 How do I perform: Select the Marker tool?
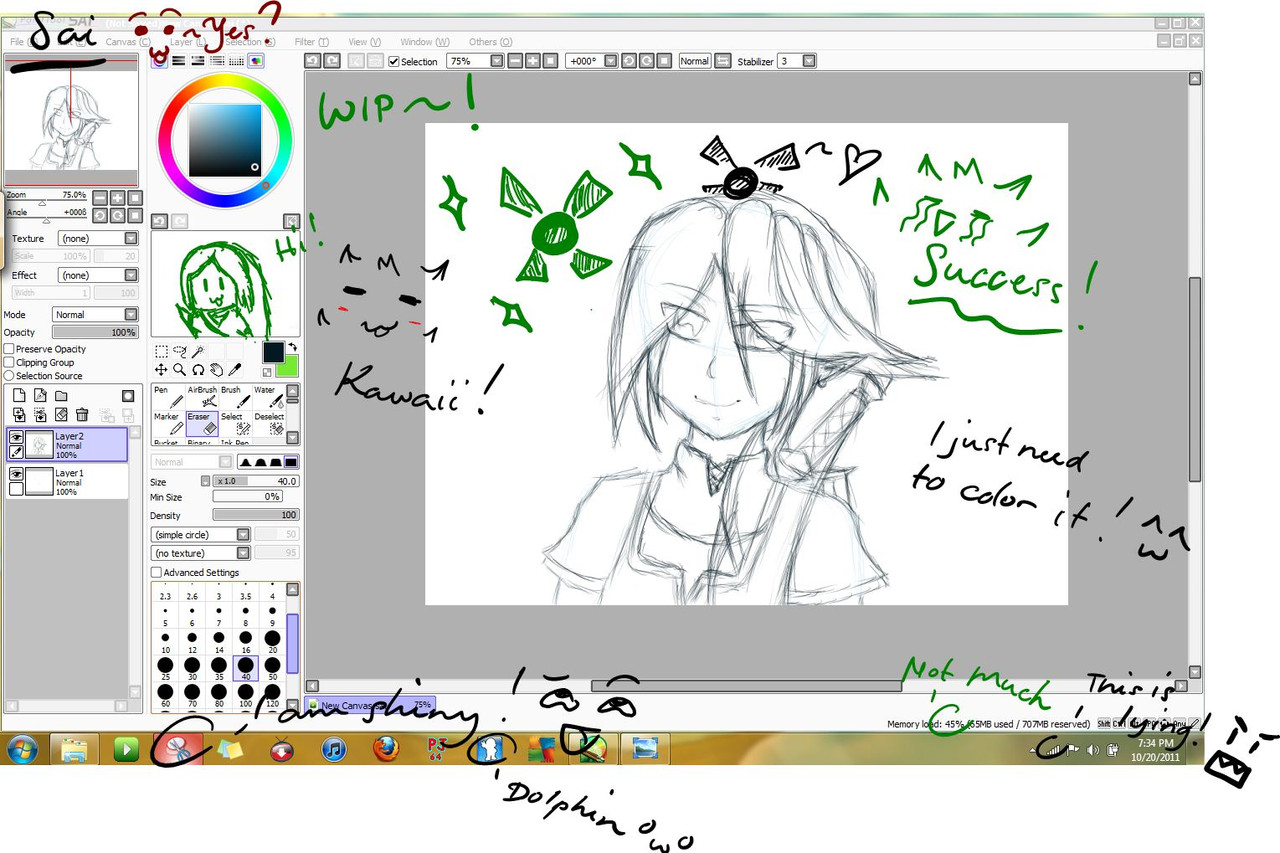click(168, 423)
